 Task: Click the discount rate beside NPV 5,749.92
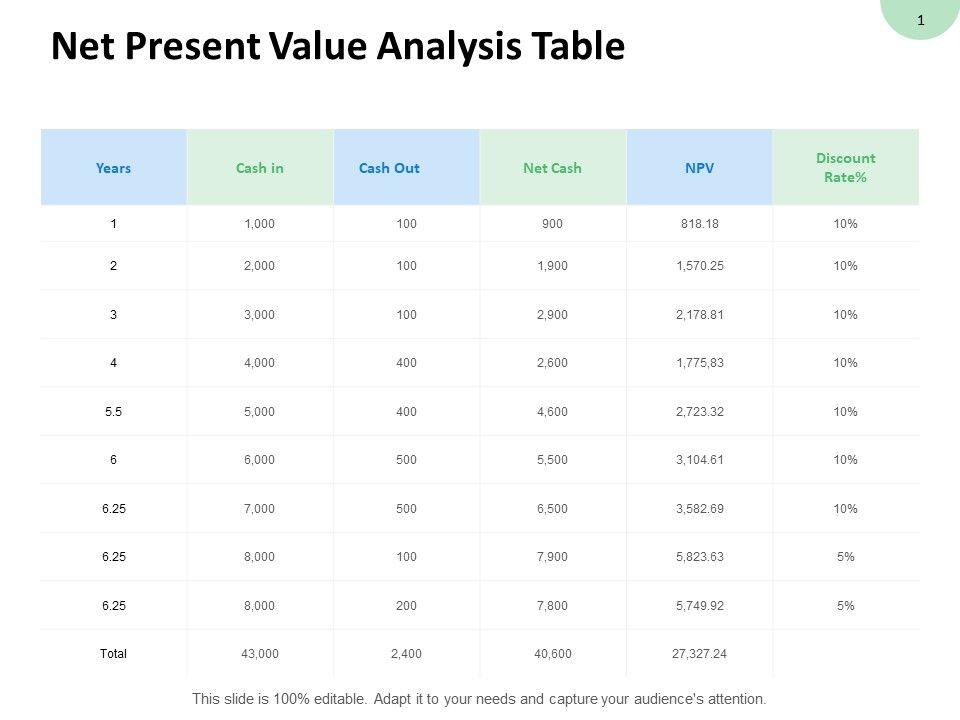coord(845,605)
